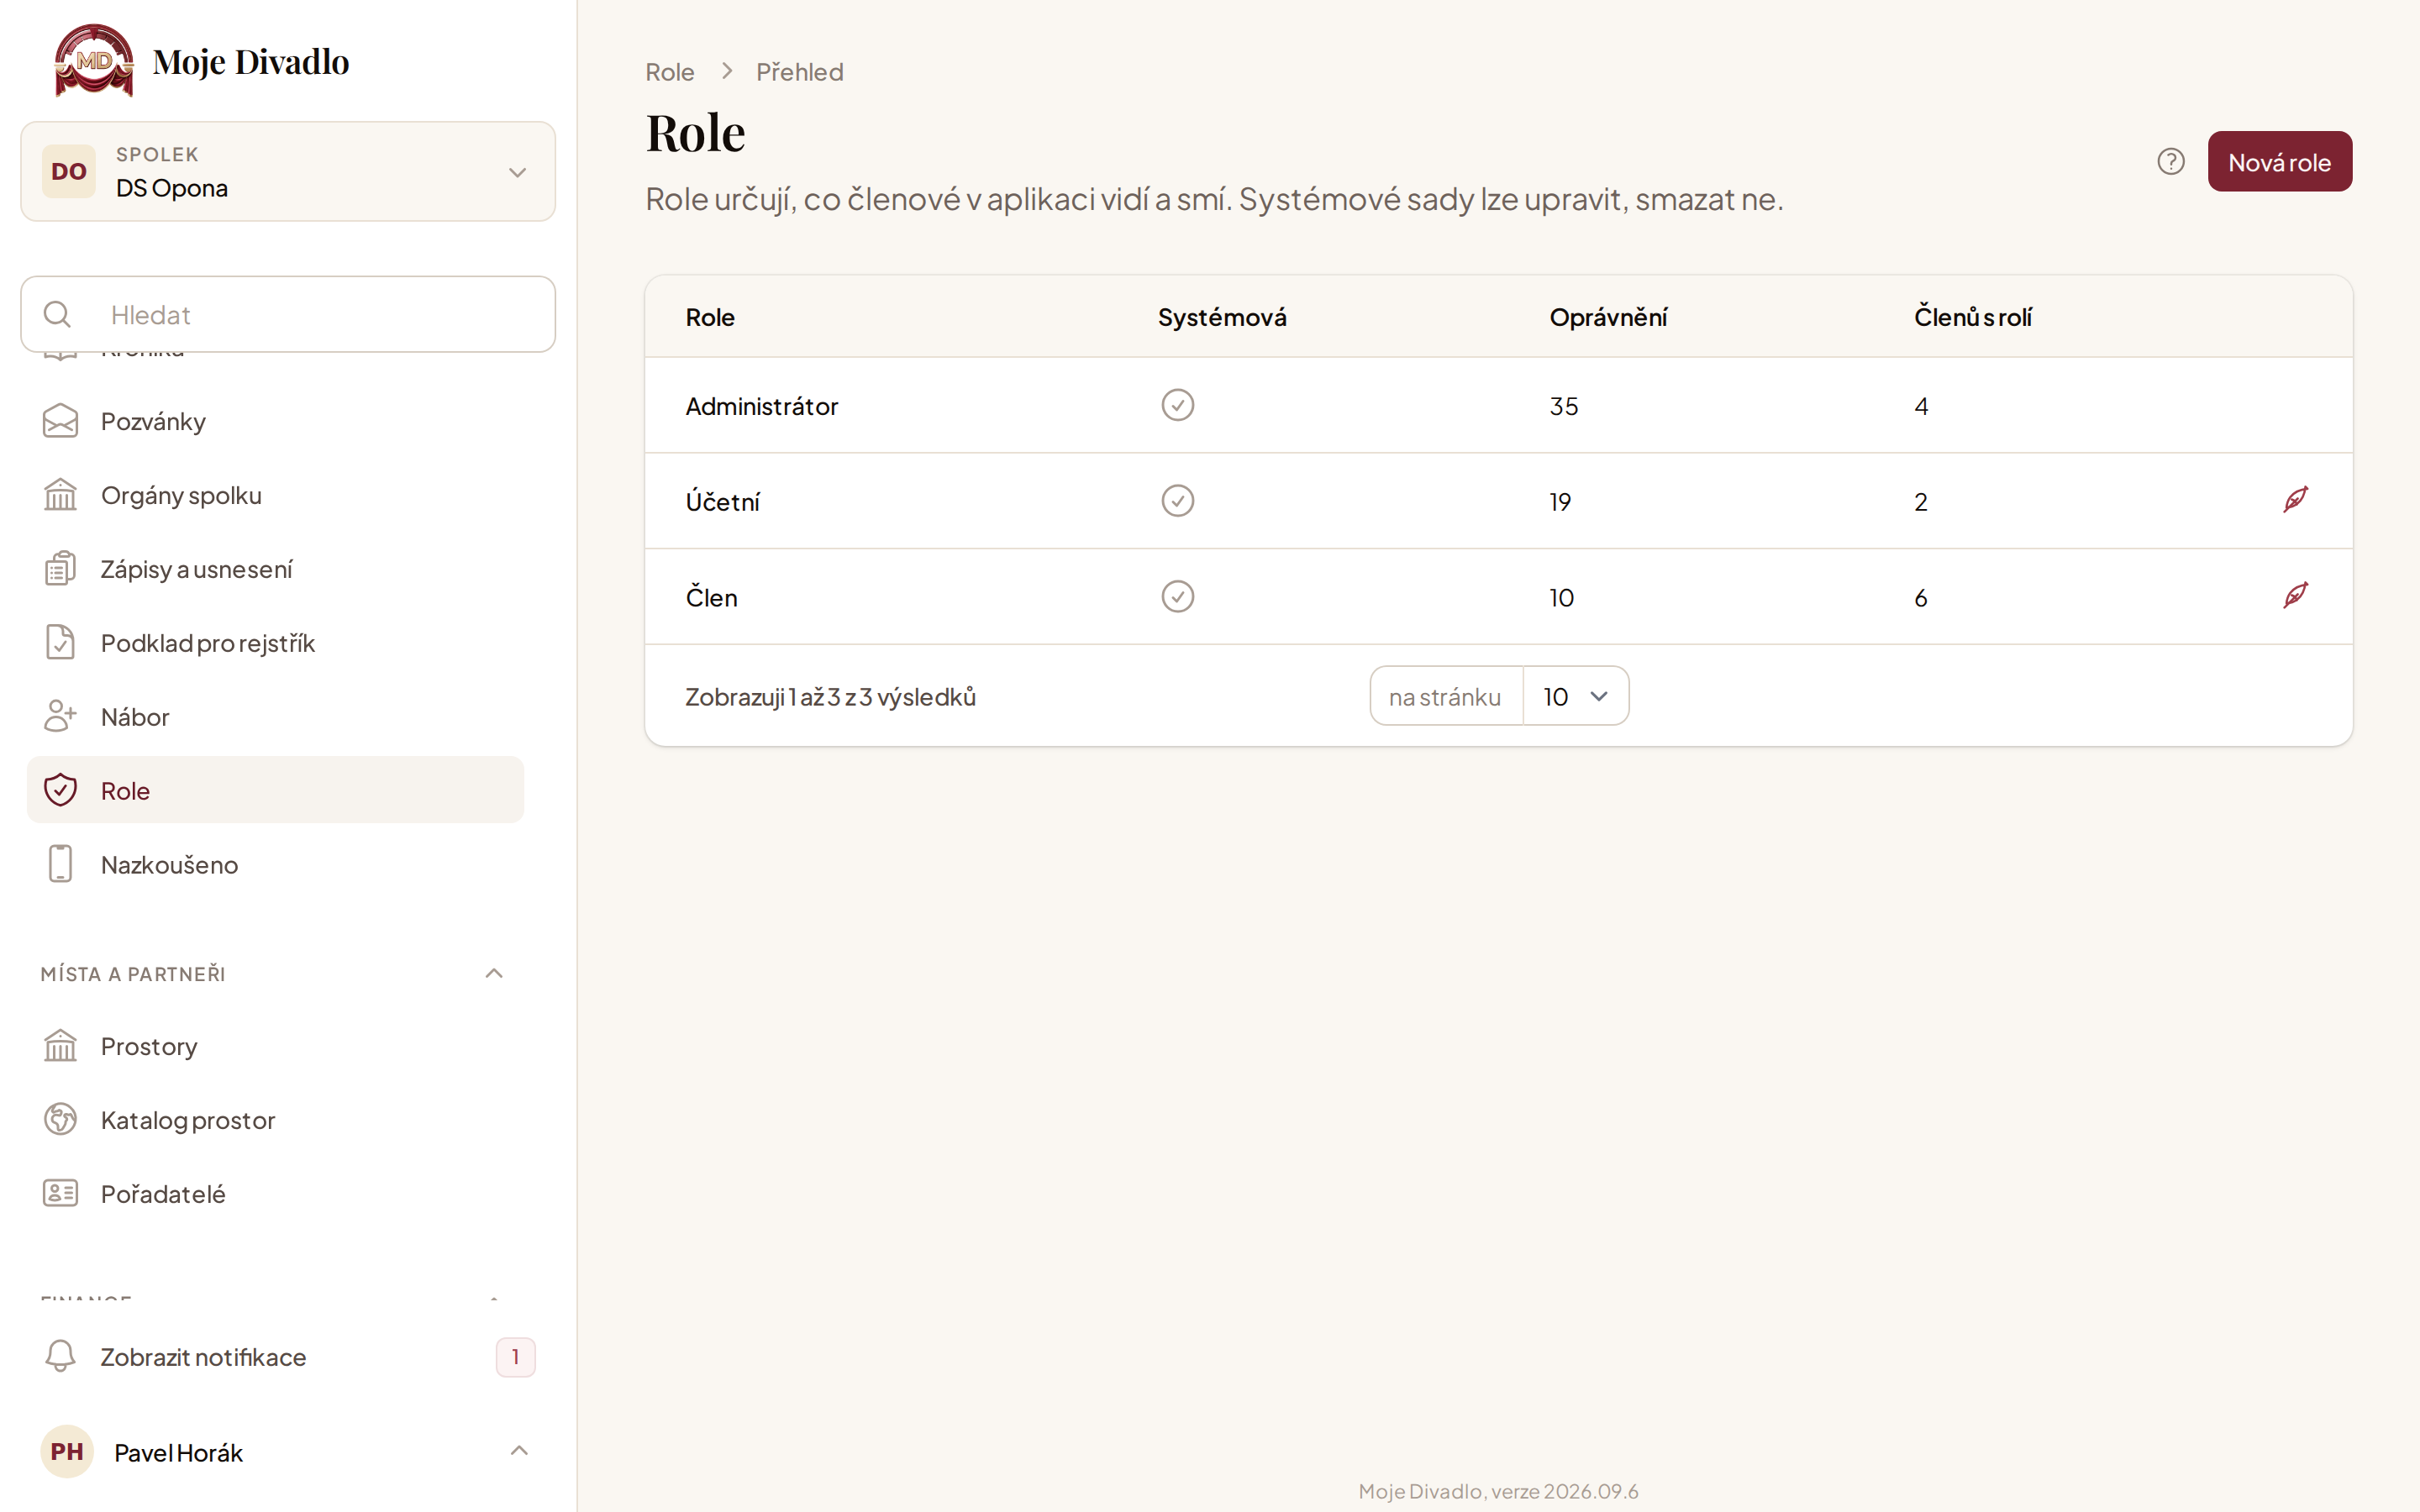Click the notifications bell icon
The image size is (2420, 1512).
pyautogui.click(x=60, y=1356)
